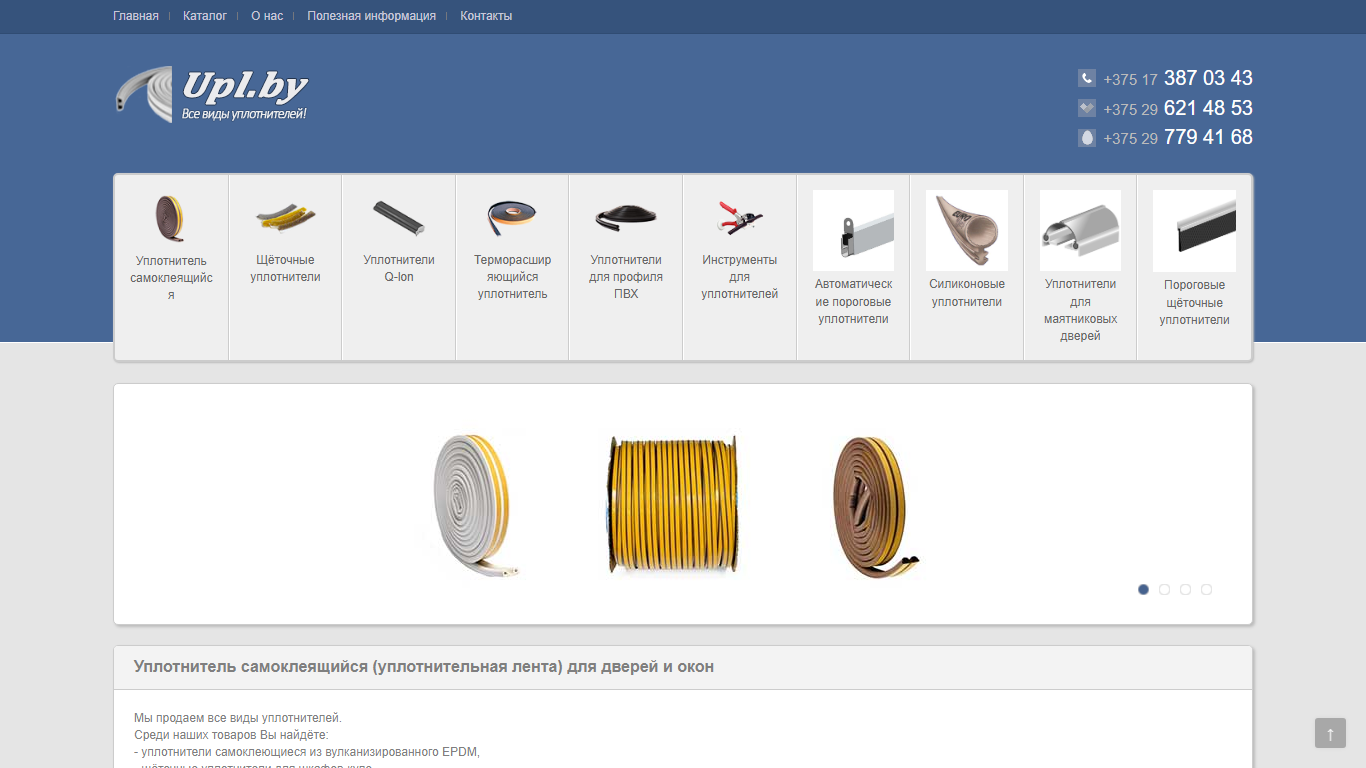Click the Upl.by site logo
1366x768 pixels.
211,94
